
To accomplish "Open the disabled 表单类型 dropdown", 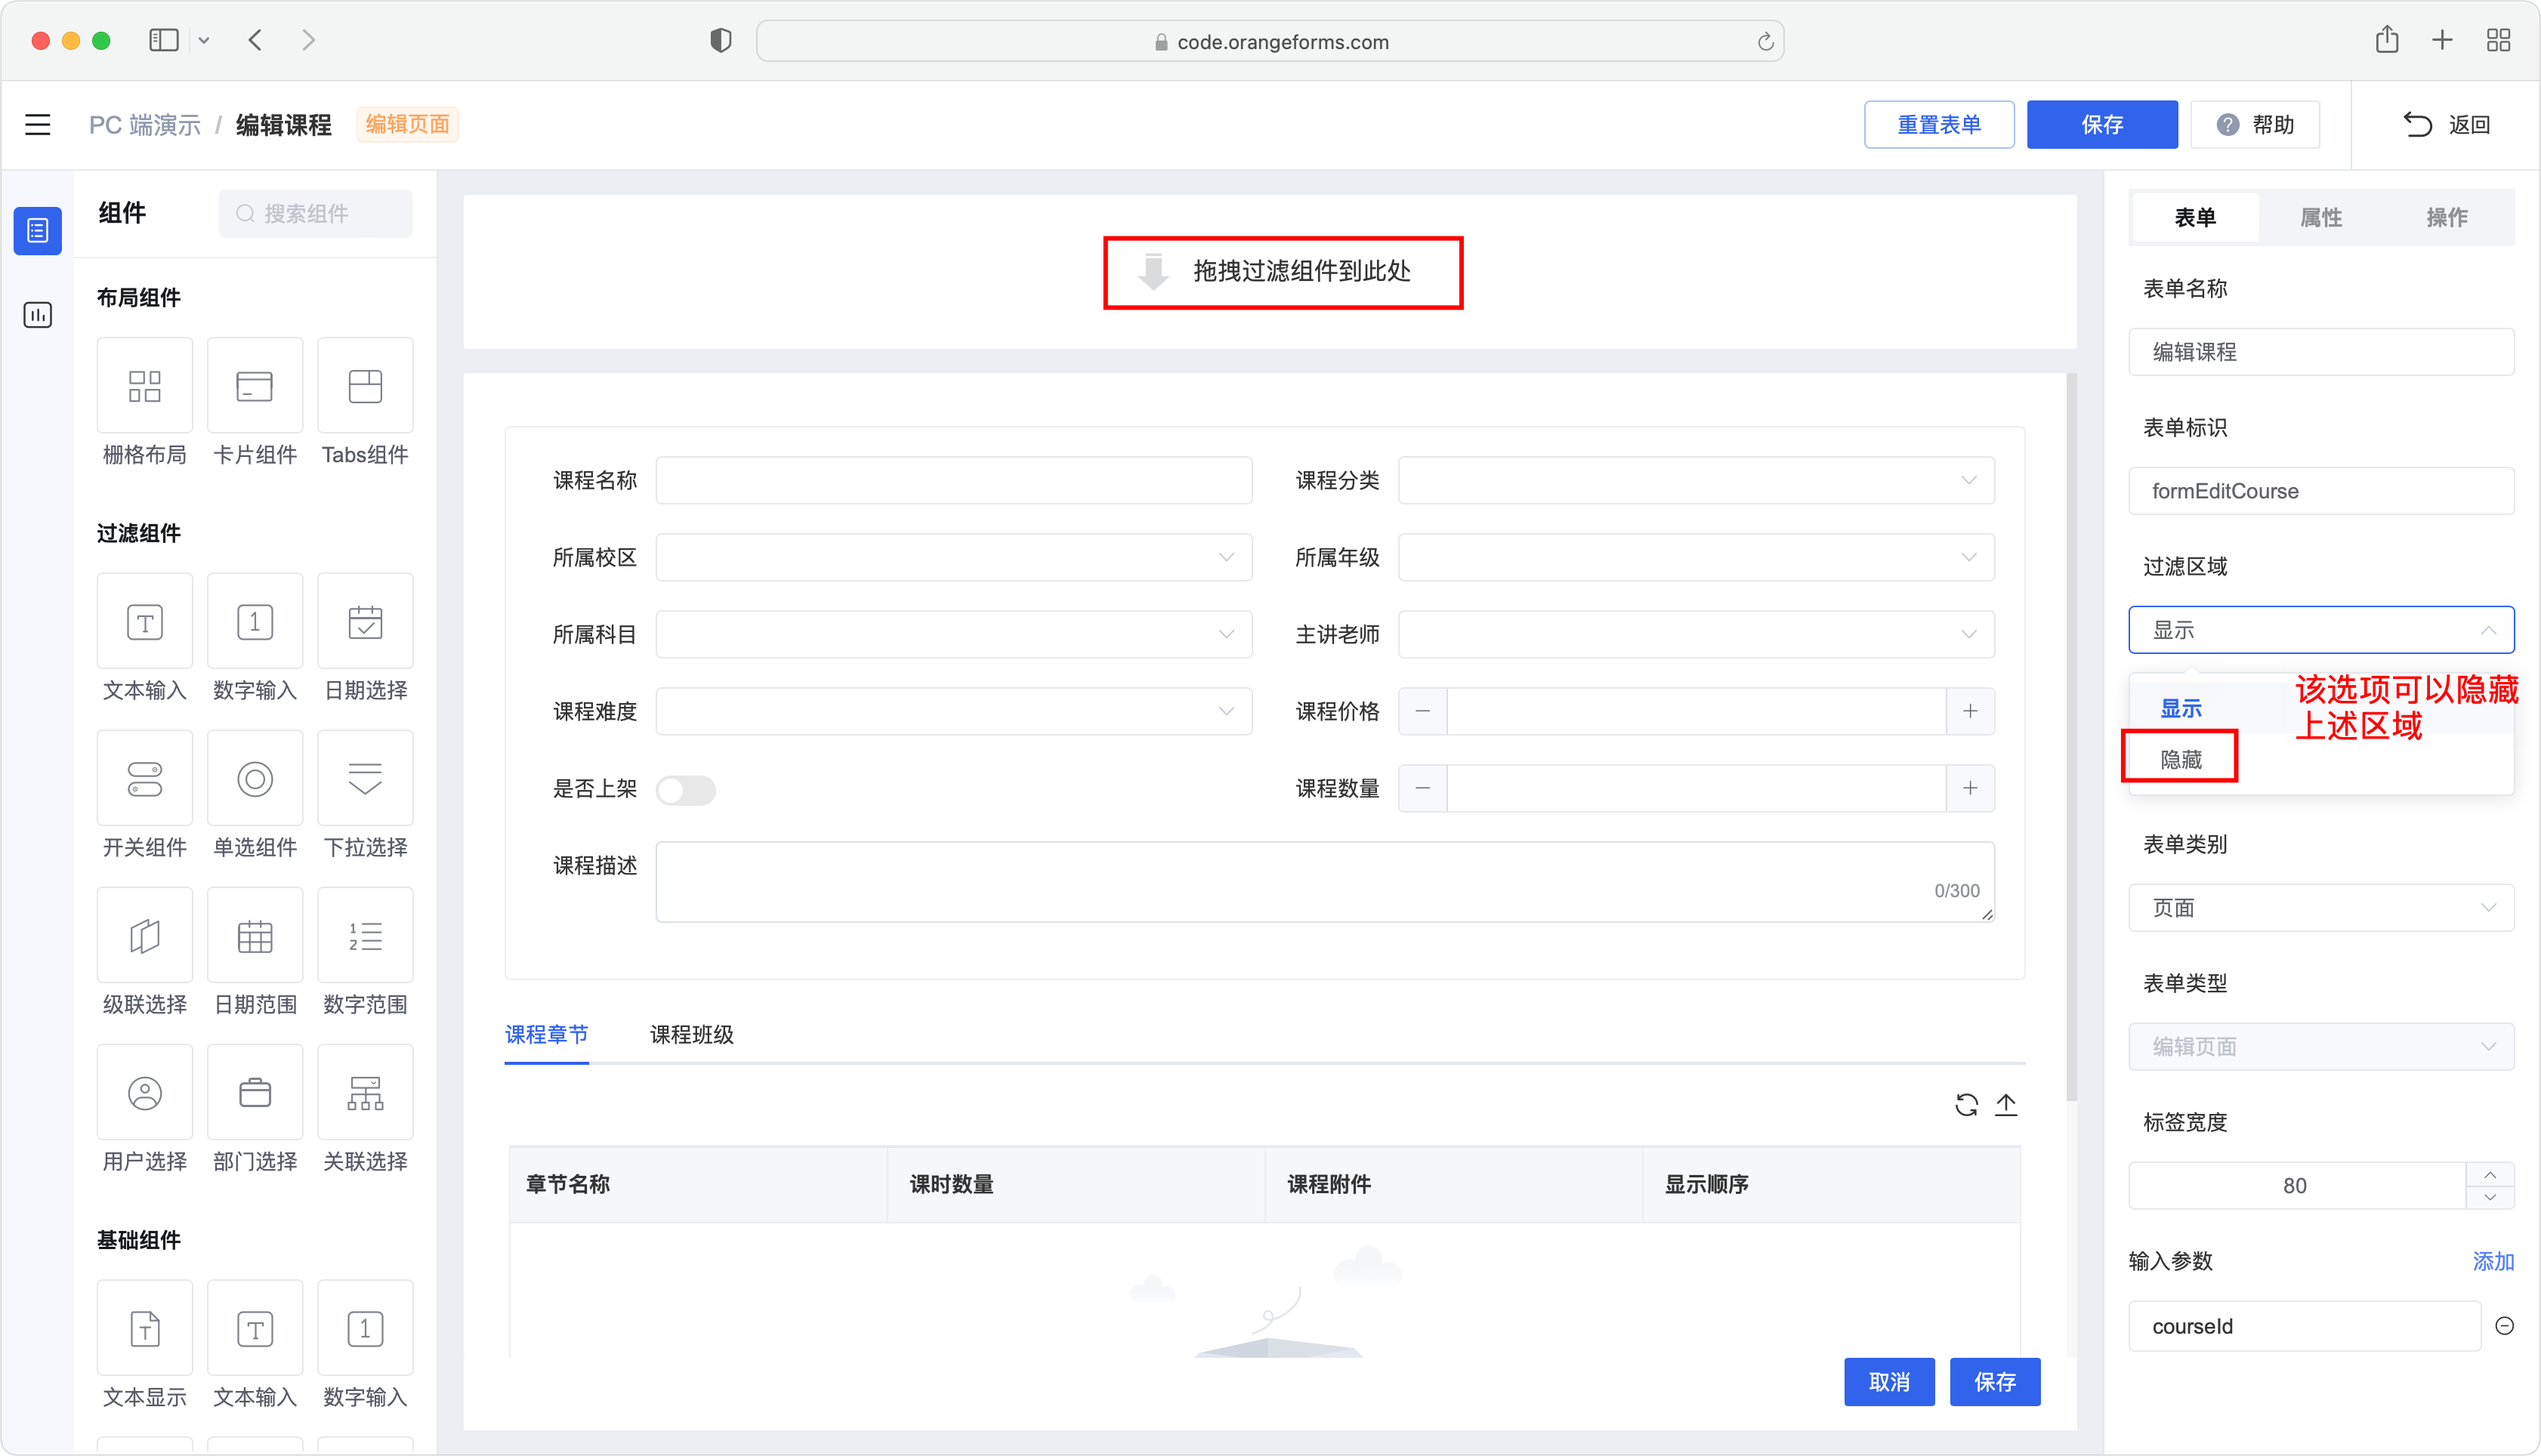I will click(2321, 1047).
